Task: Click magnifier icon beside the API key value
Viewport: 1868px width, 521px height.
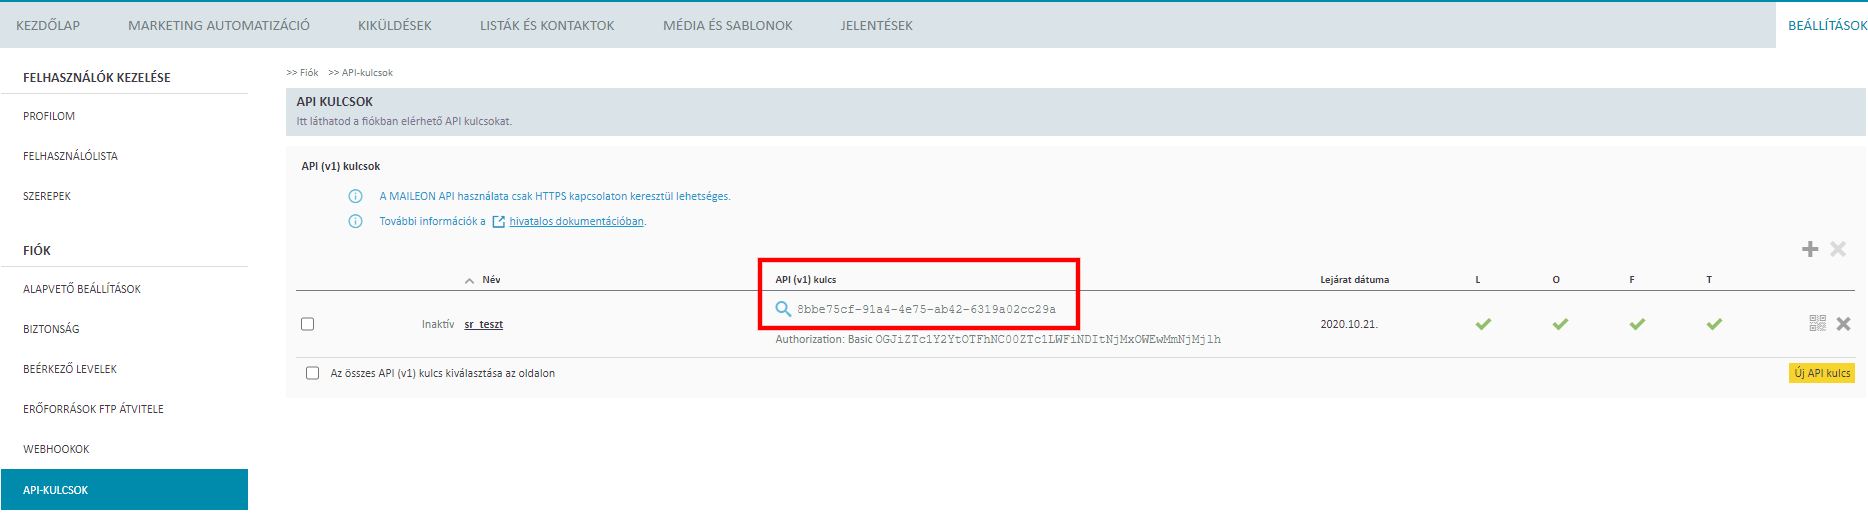Action: [784, 309]
